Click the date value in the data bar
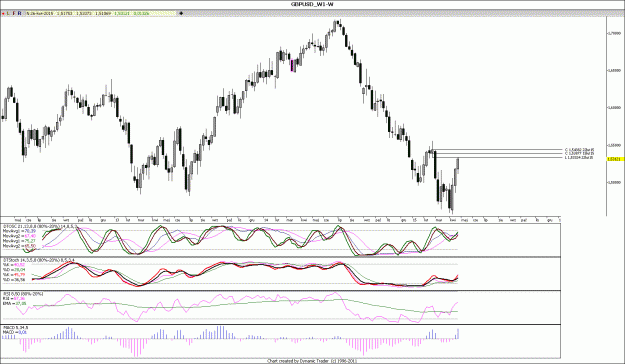 pyautogui.click(x=40, y=13)
